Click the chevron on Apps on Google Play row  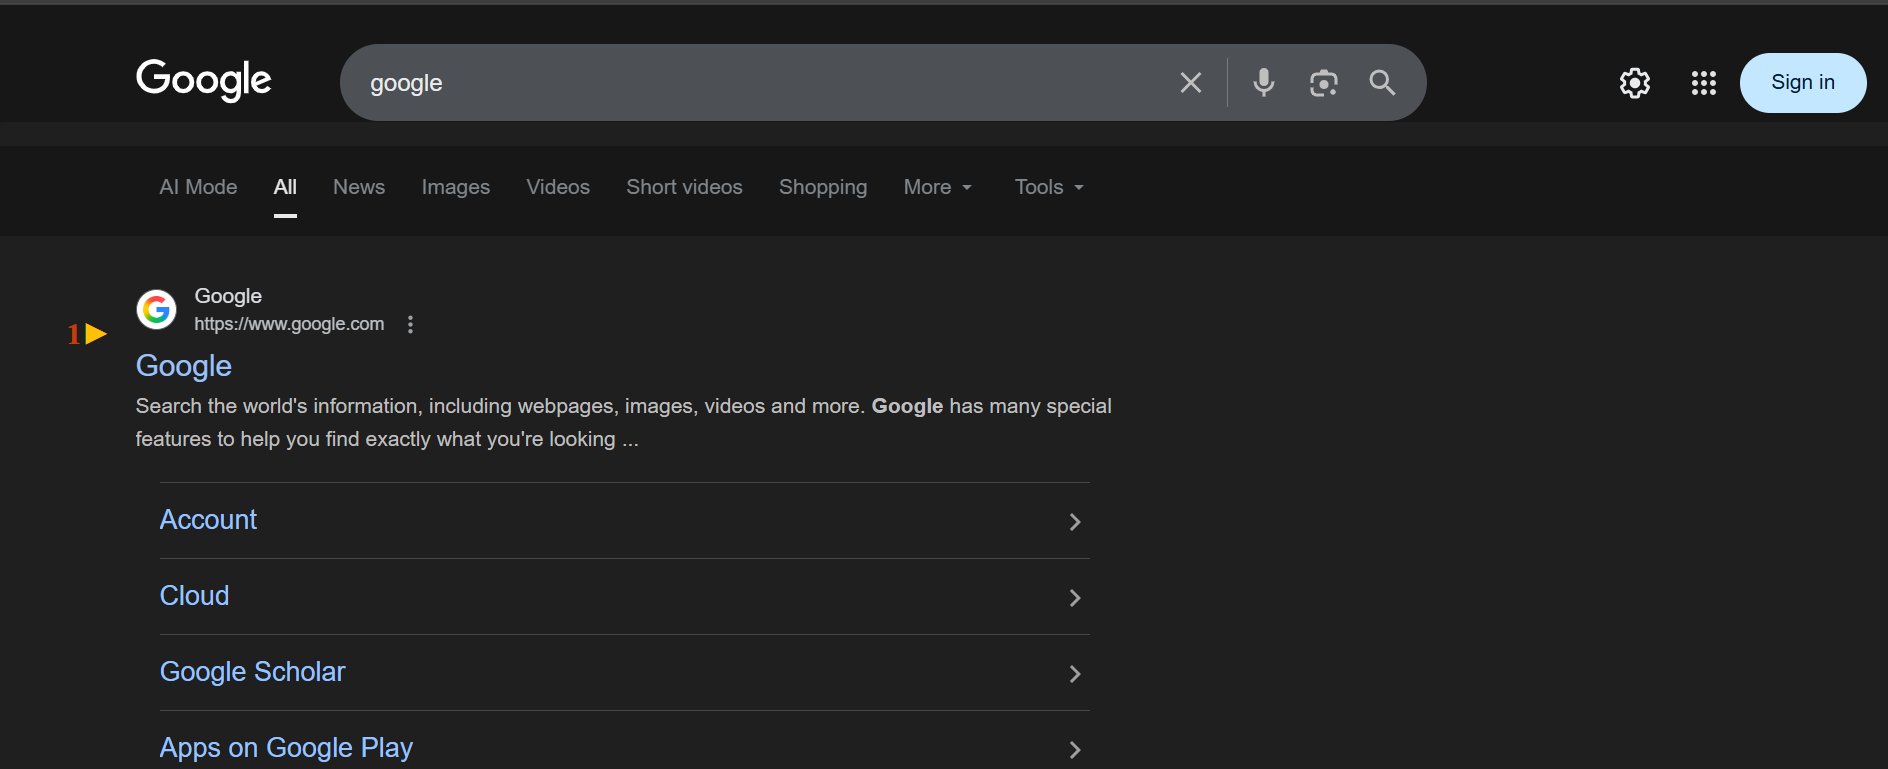tap(1075, 749)
